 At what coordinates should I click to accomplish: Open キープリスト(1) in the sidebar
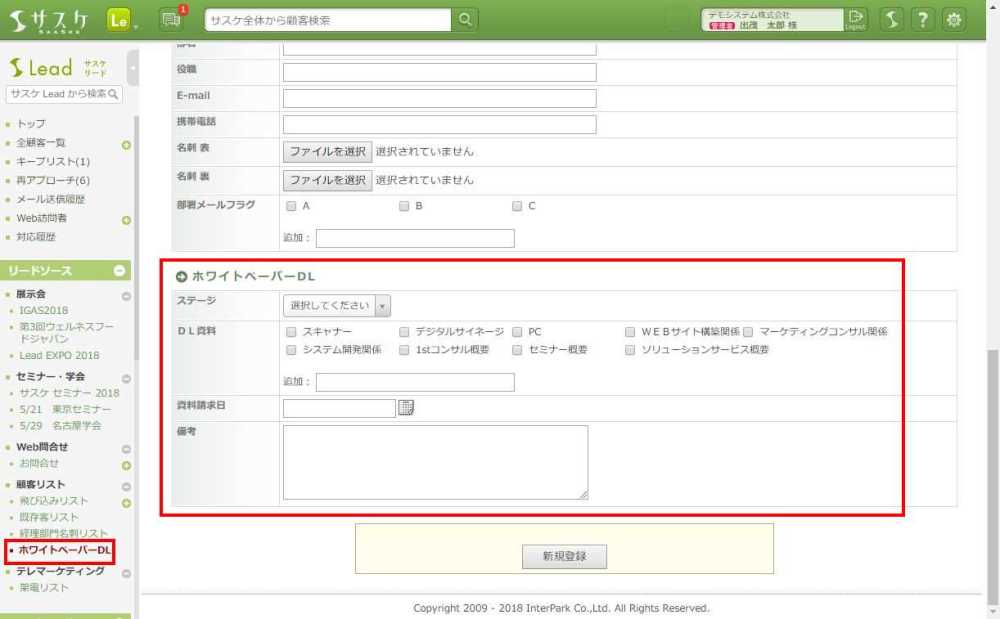53,161
